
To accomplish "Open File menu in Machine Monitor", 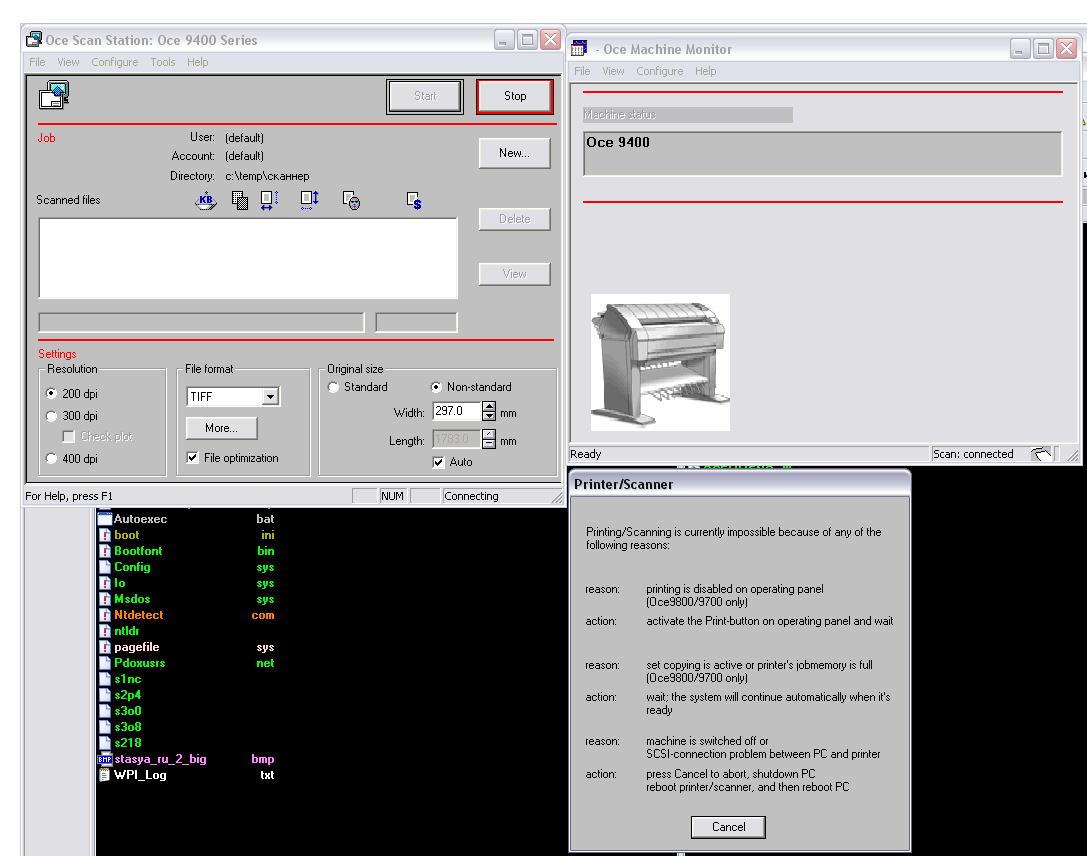I will point(582,71).
